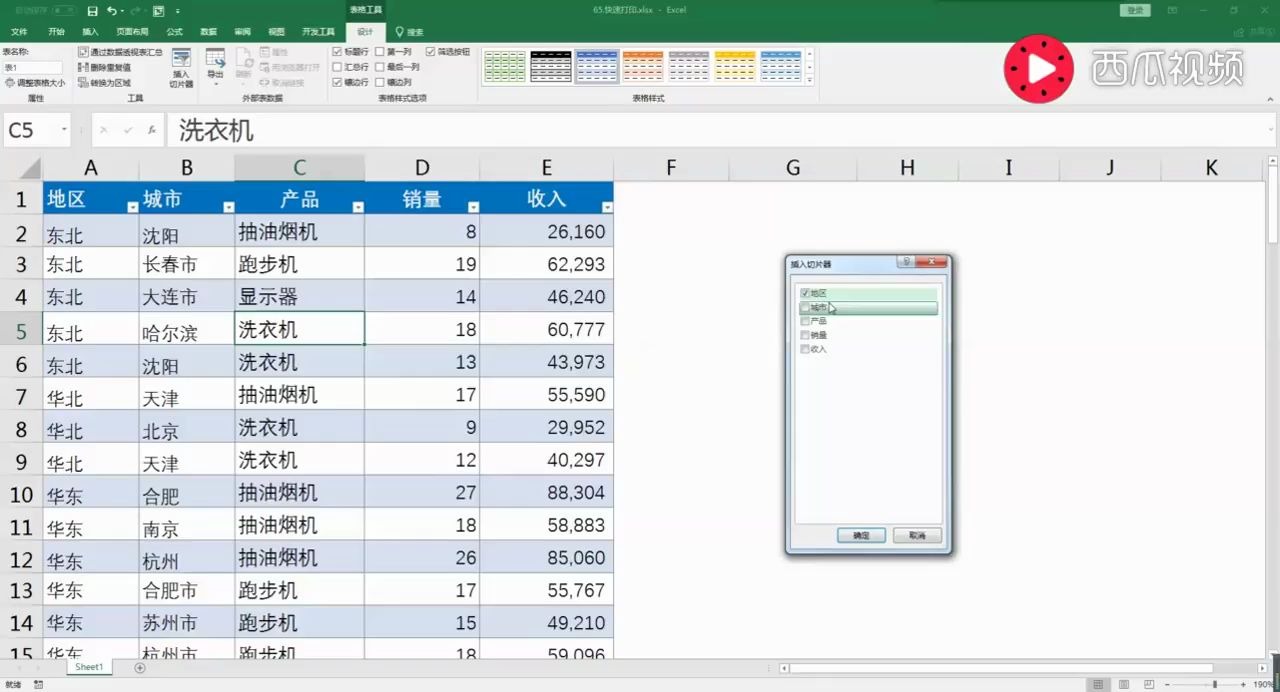1280x692 pixels.
Task: Click the formula bar showing 洗衣机
Action: [x=720, y=130]
